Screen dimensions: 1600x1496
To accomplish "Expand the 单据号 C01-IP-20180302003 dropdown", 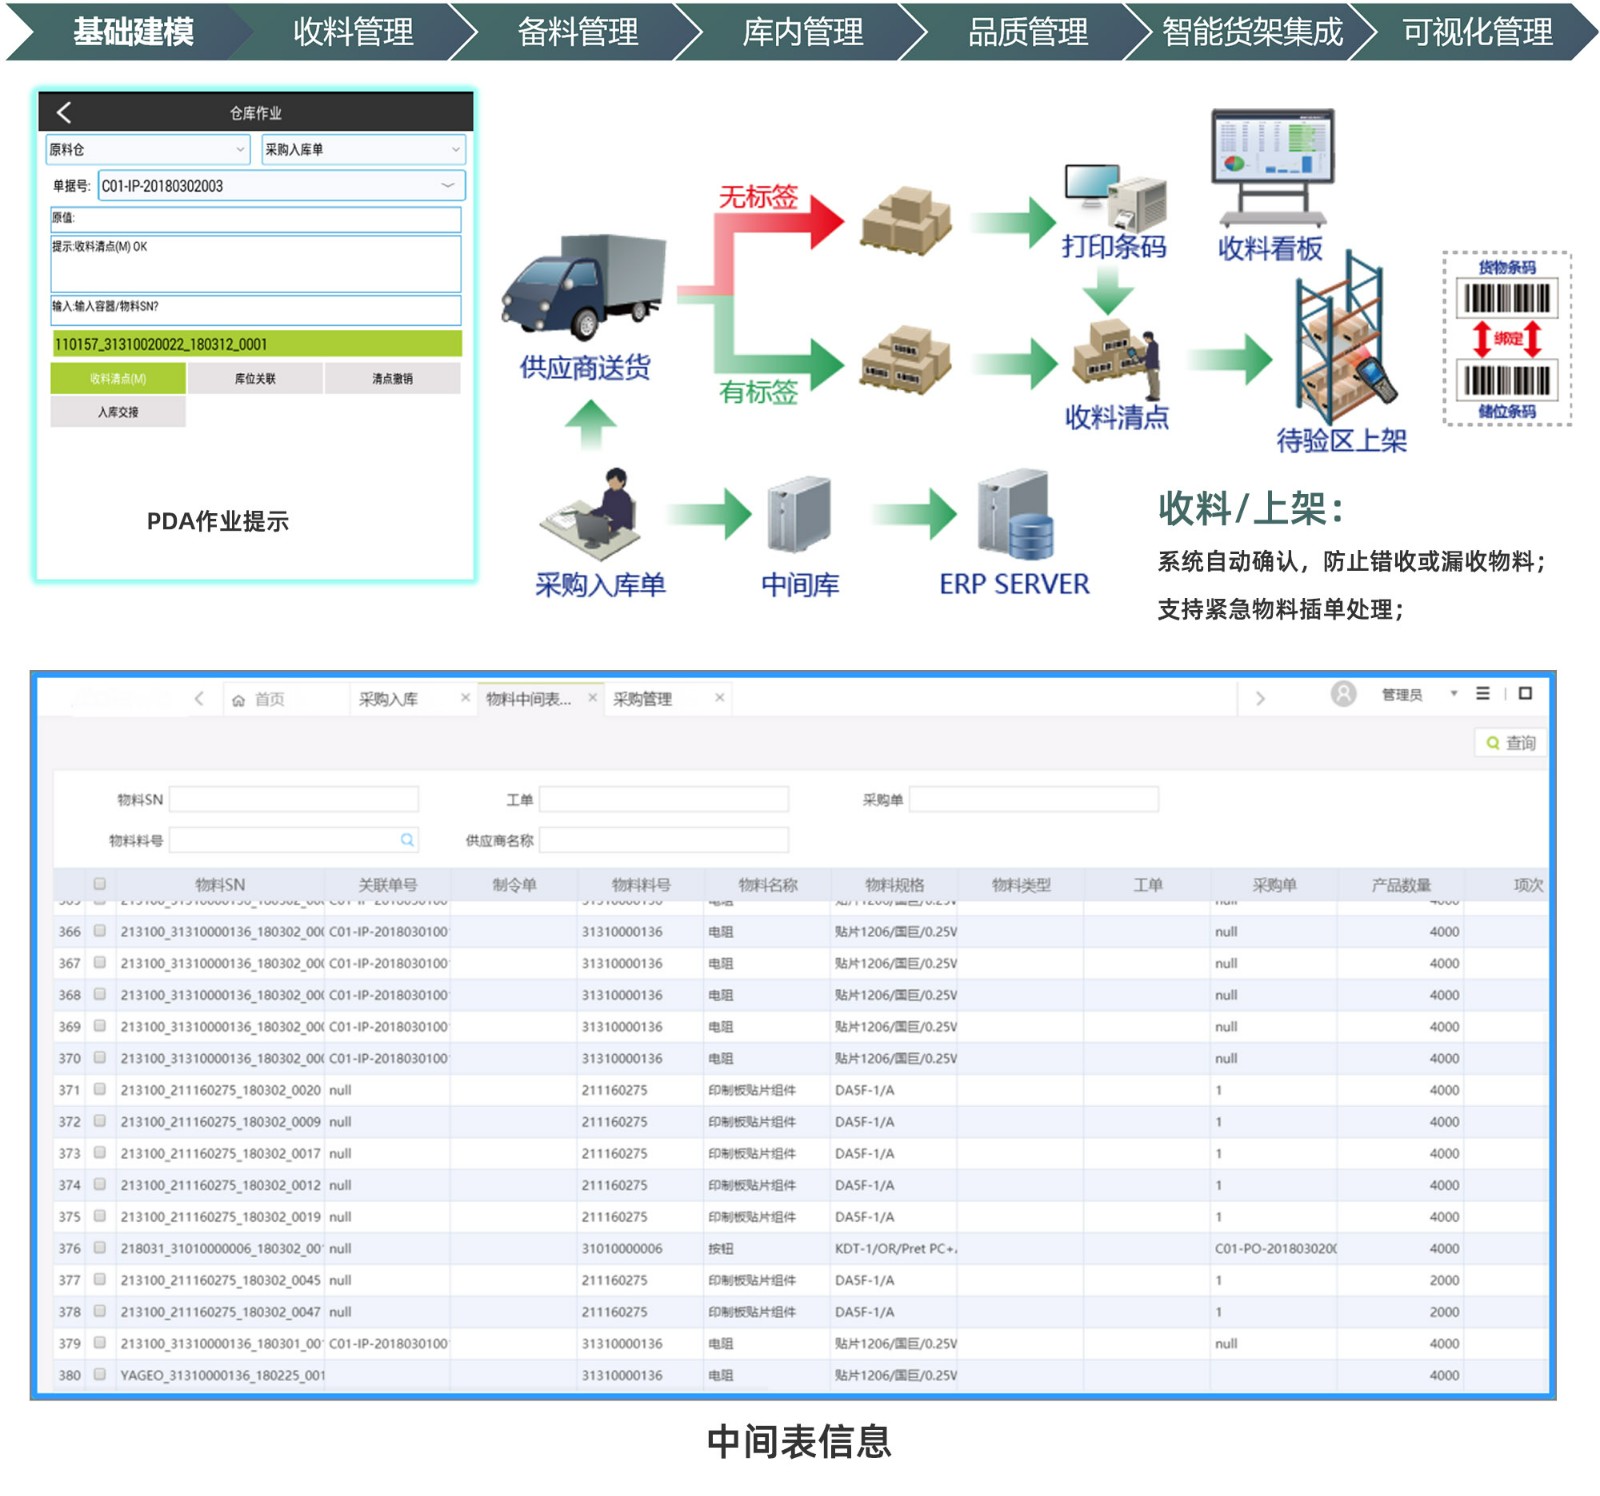I will tap(447, 186).
